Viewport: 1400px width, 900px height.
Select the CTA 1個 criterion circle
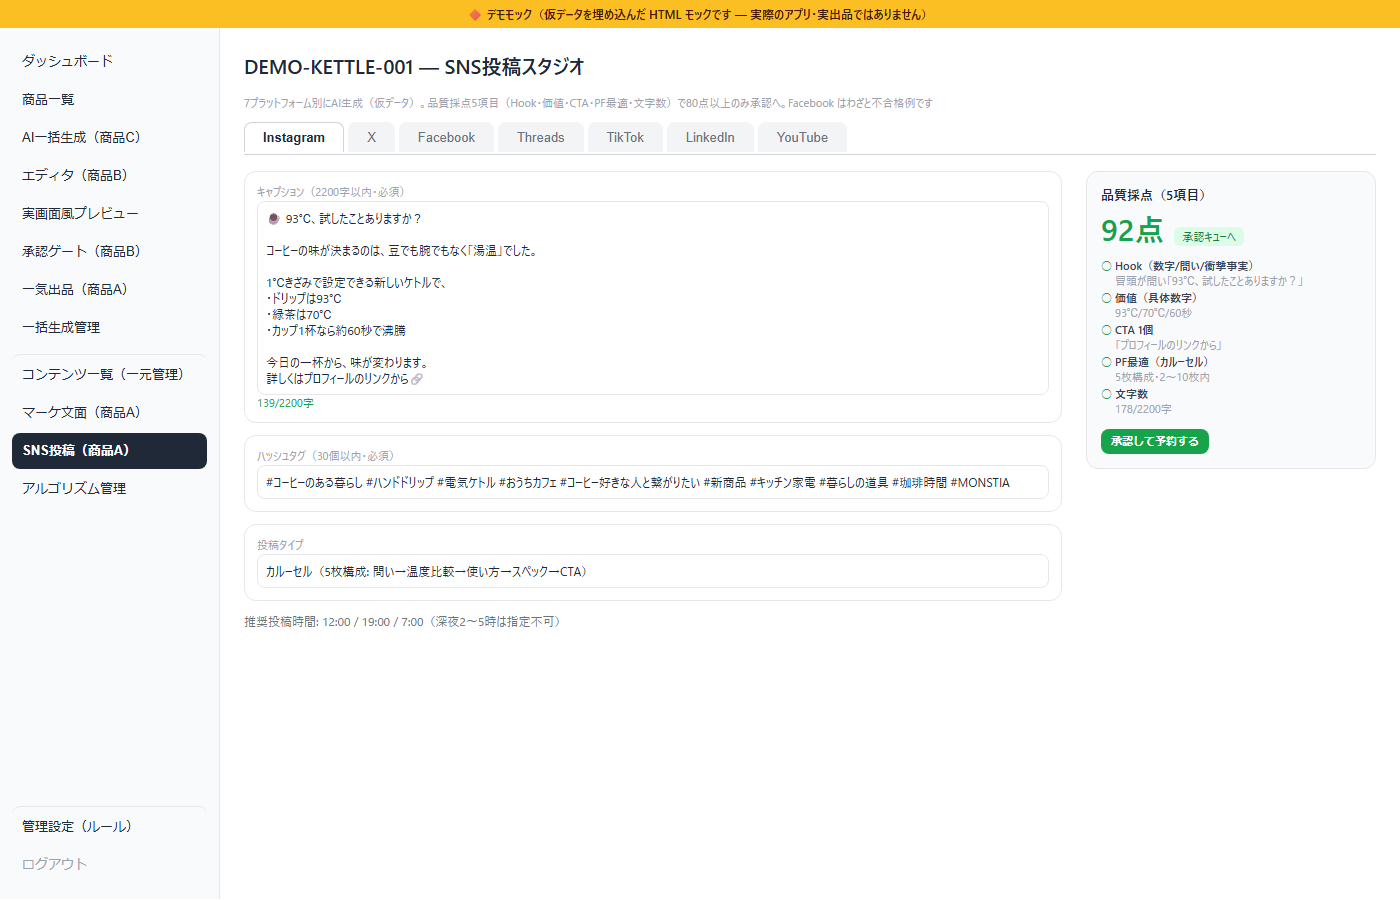coord(1106,330)
